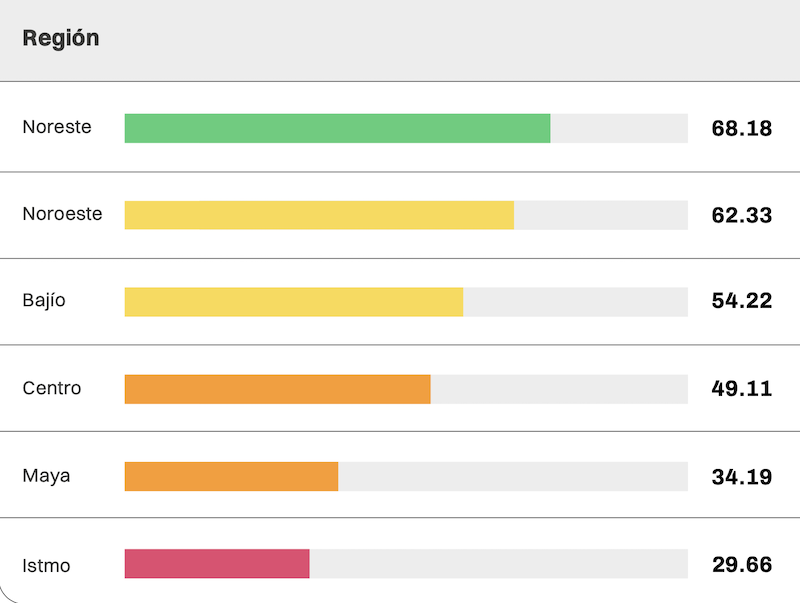The height and width of the screenshot is (603, 800).
Task: Click the Centro region label
Action: (x=52, y=388)
